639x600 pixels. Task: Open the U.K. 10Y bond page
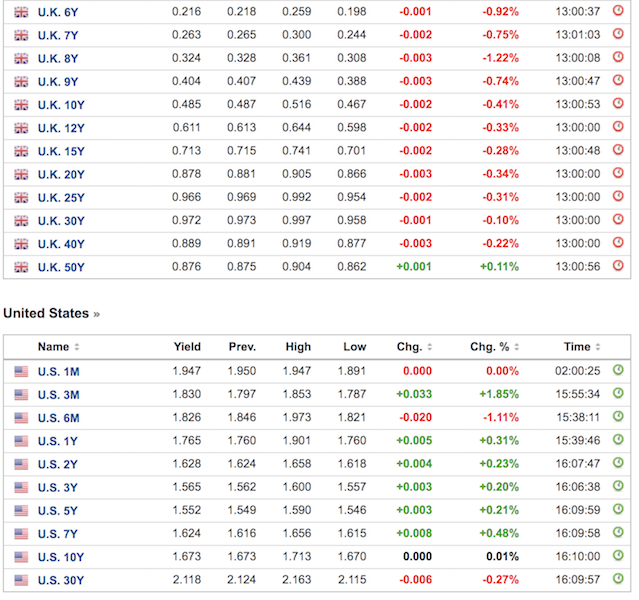(61, 105)
